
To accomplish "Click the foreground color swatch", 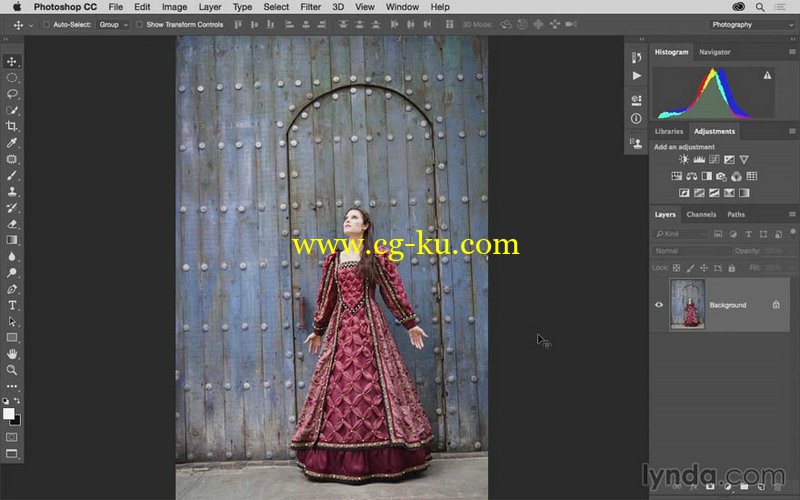I will (x=8, y=414).
